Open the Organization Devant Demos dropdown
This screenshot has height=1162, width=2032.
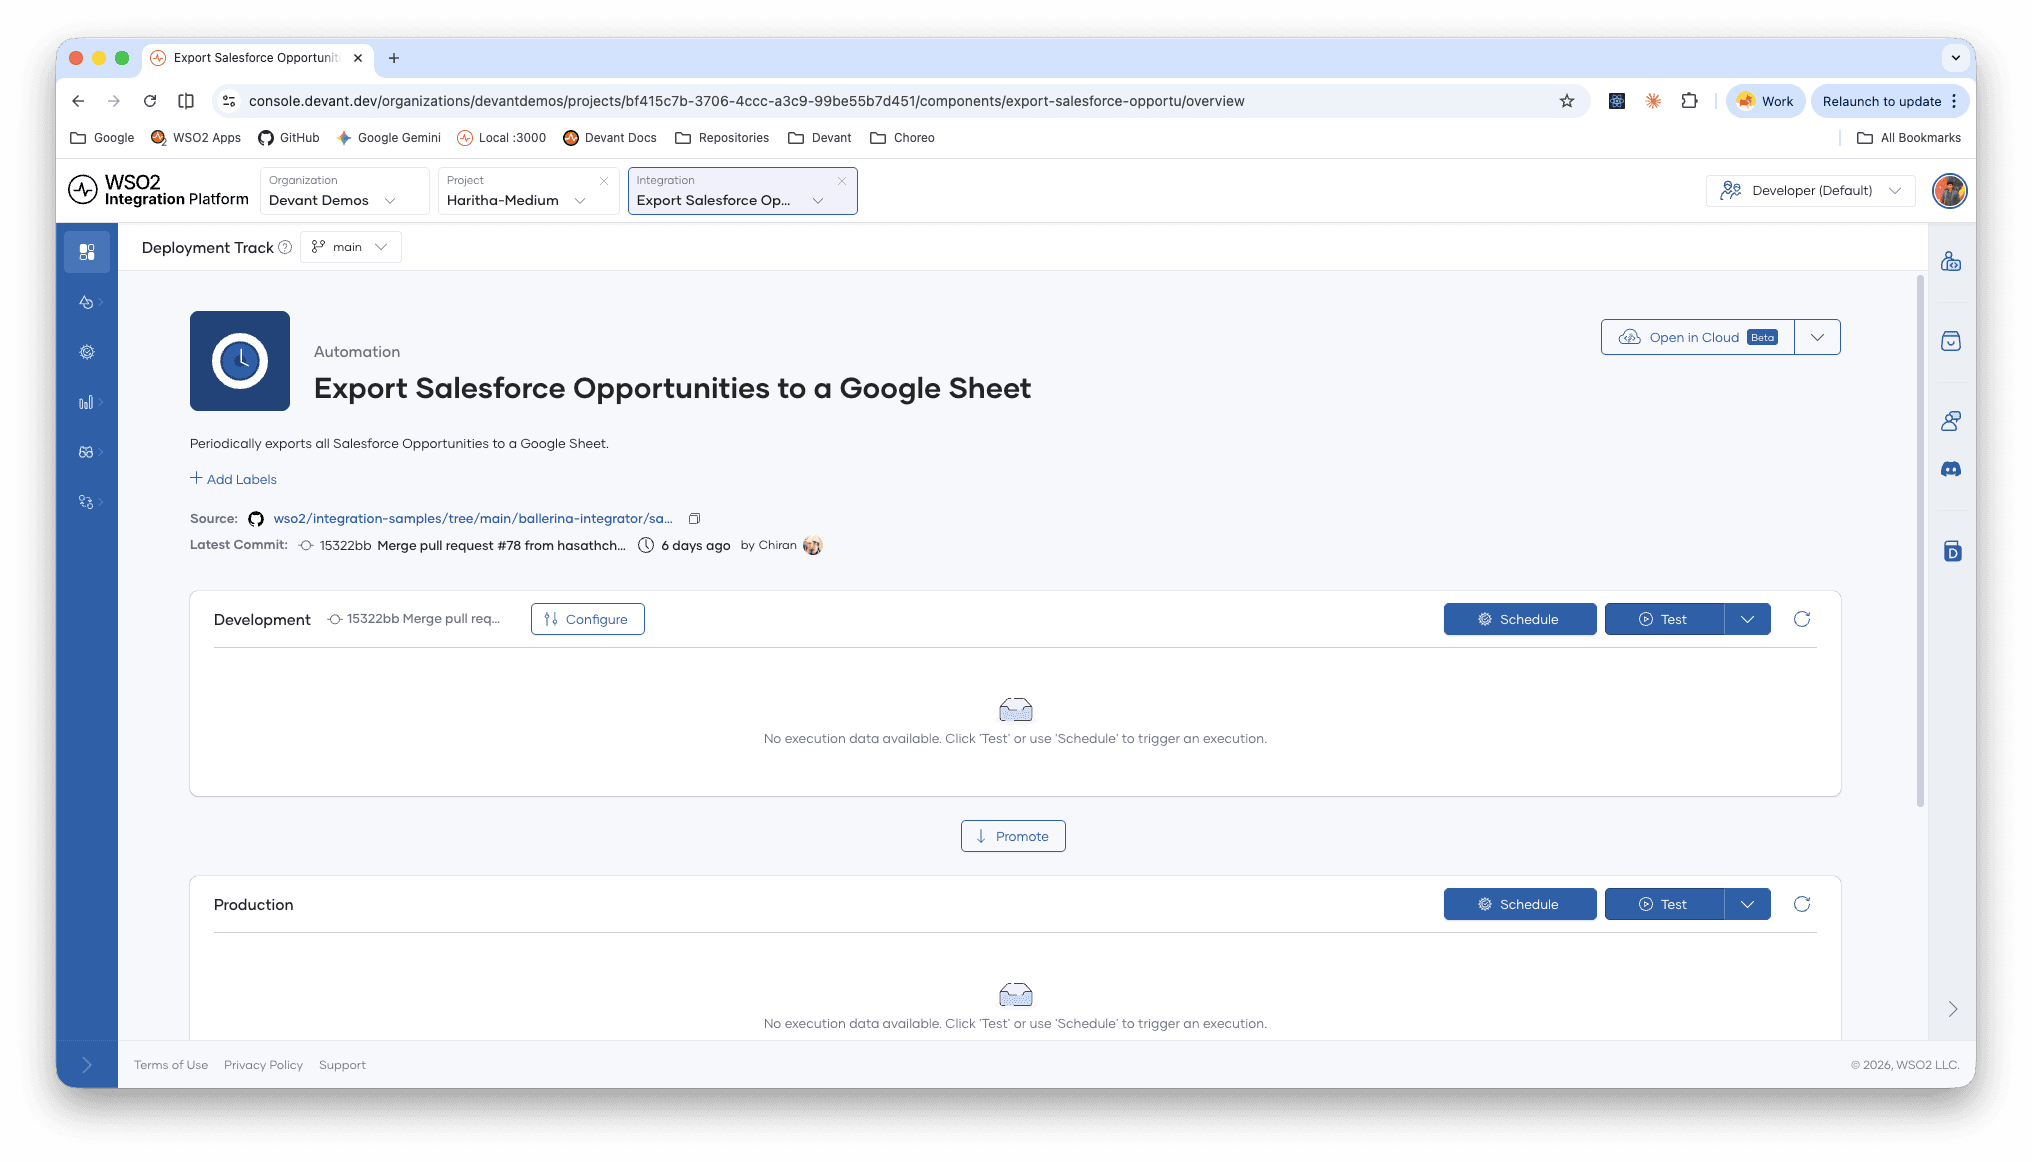(x=344, y=190)
